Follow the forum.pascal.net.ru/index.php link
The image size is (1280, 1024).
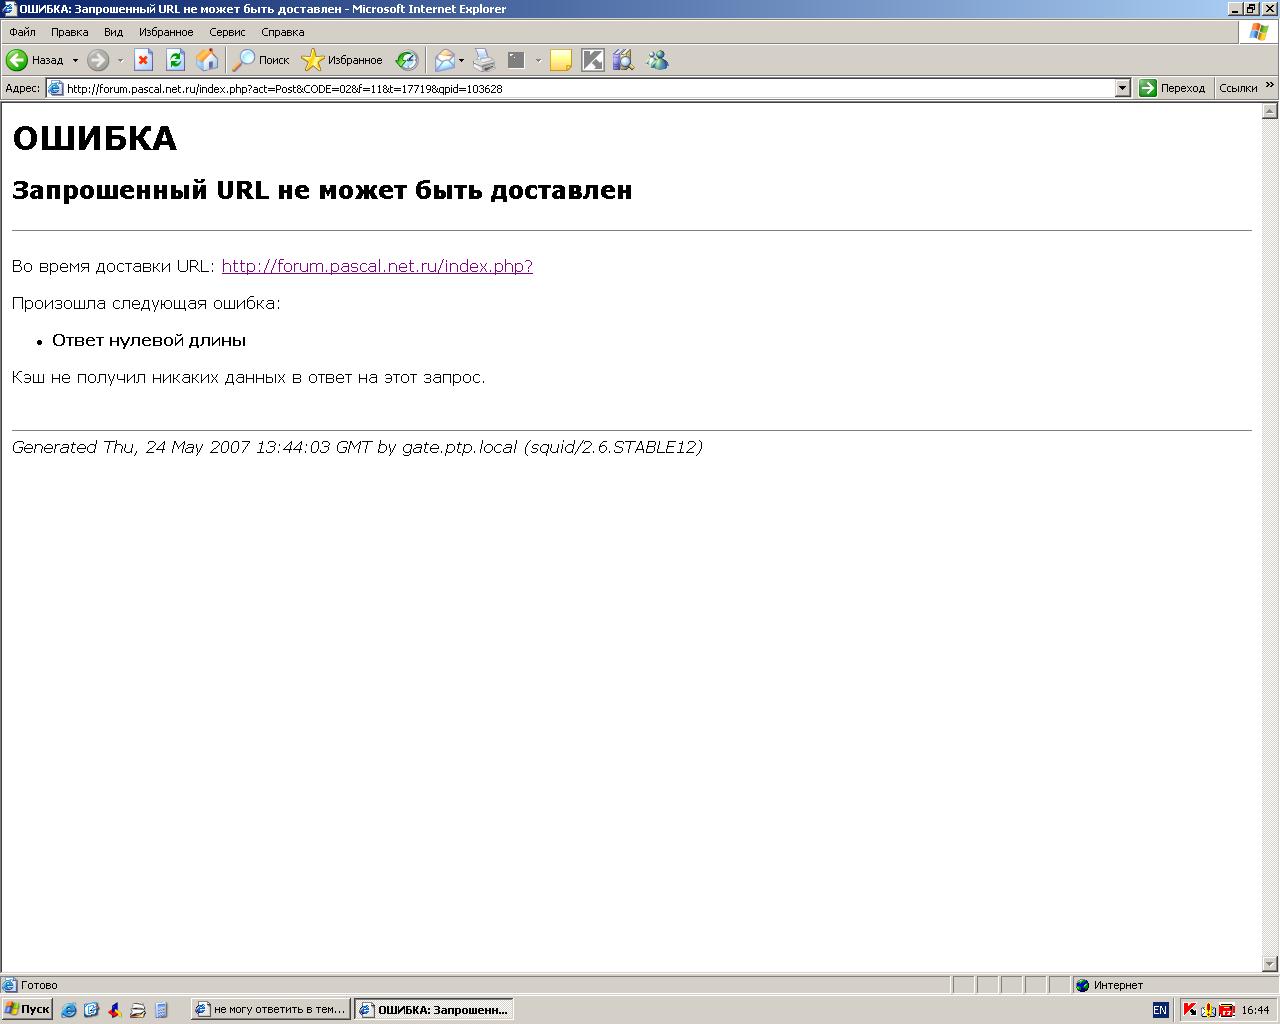(377, 266)
